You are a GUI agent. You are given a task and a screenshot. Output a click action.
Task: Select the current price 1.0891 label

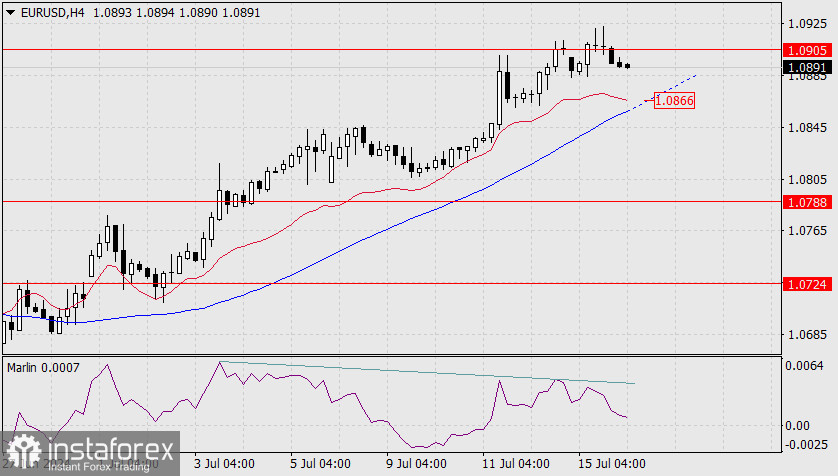(808, 67)
